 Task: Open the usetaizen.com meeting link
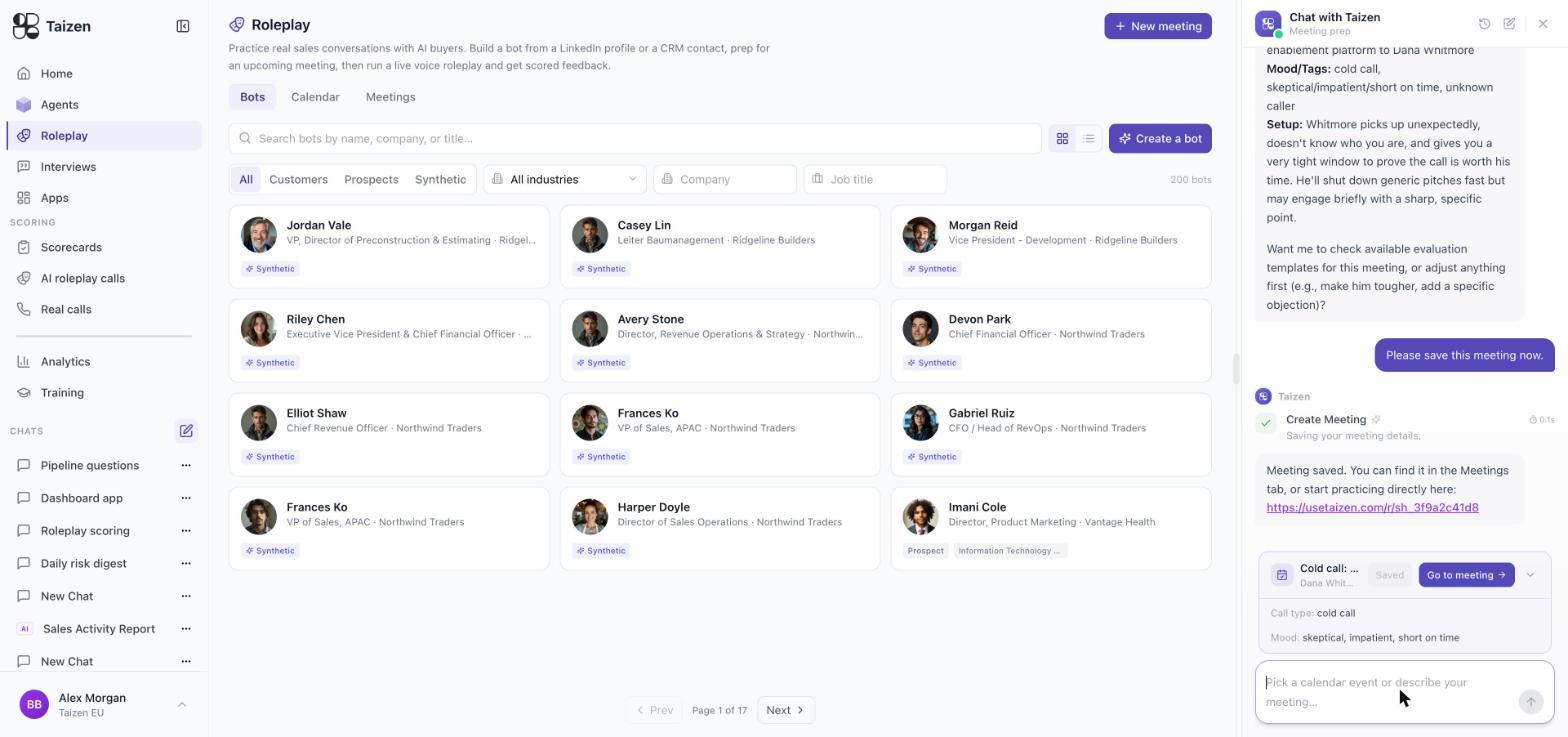(1372, 508)
